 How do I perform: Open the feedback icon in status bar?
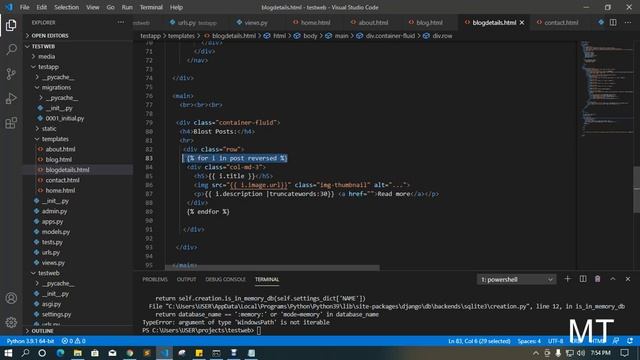616,341
